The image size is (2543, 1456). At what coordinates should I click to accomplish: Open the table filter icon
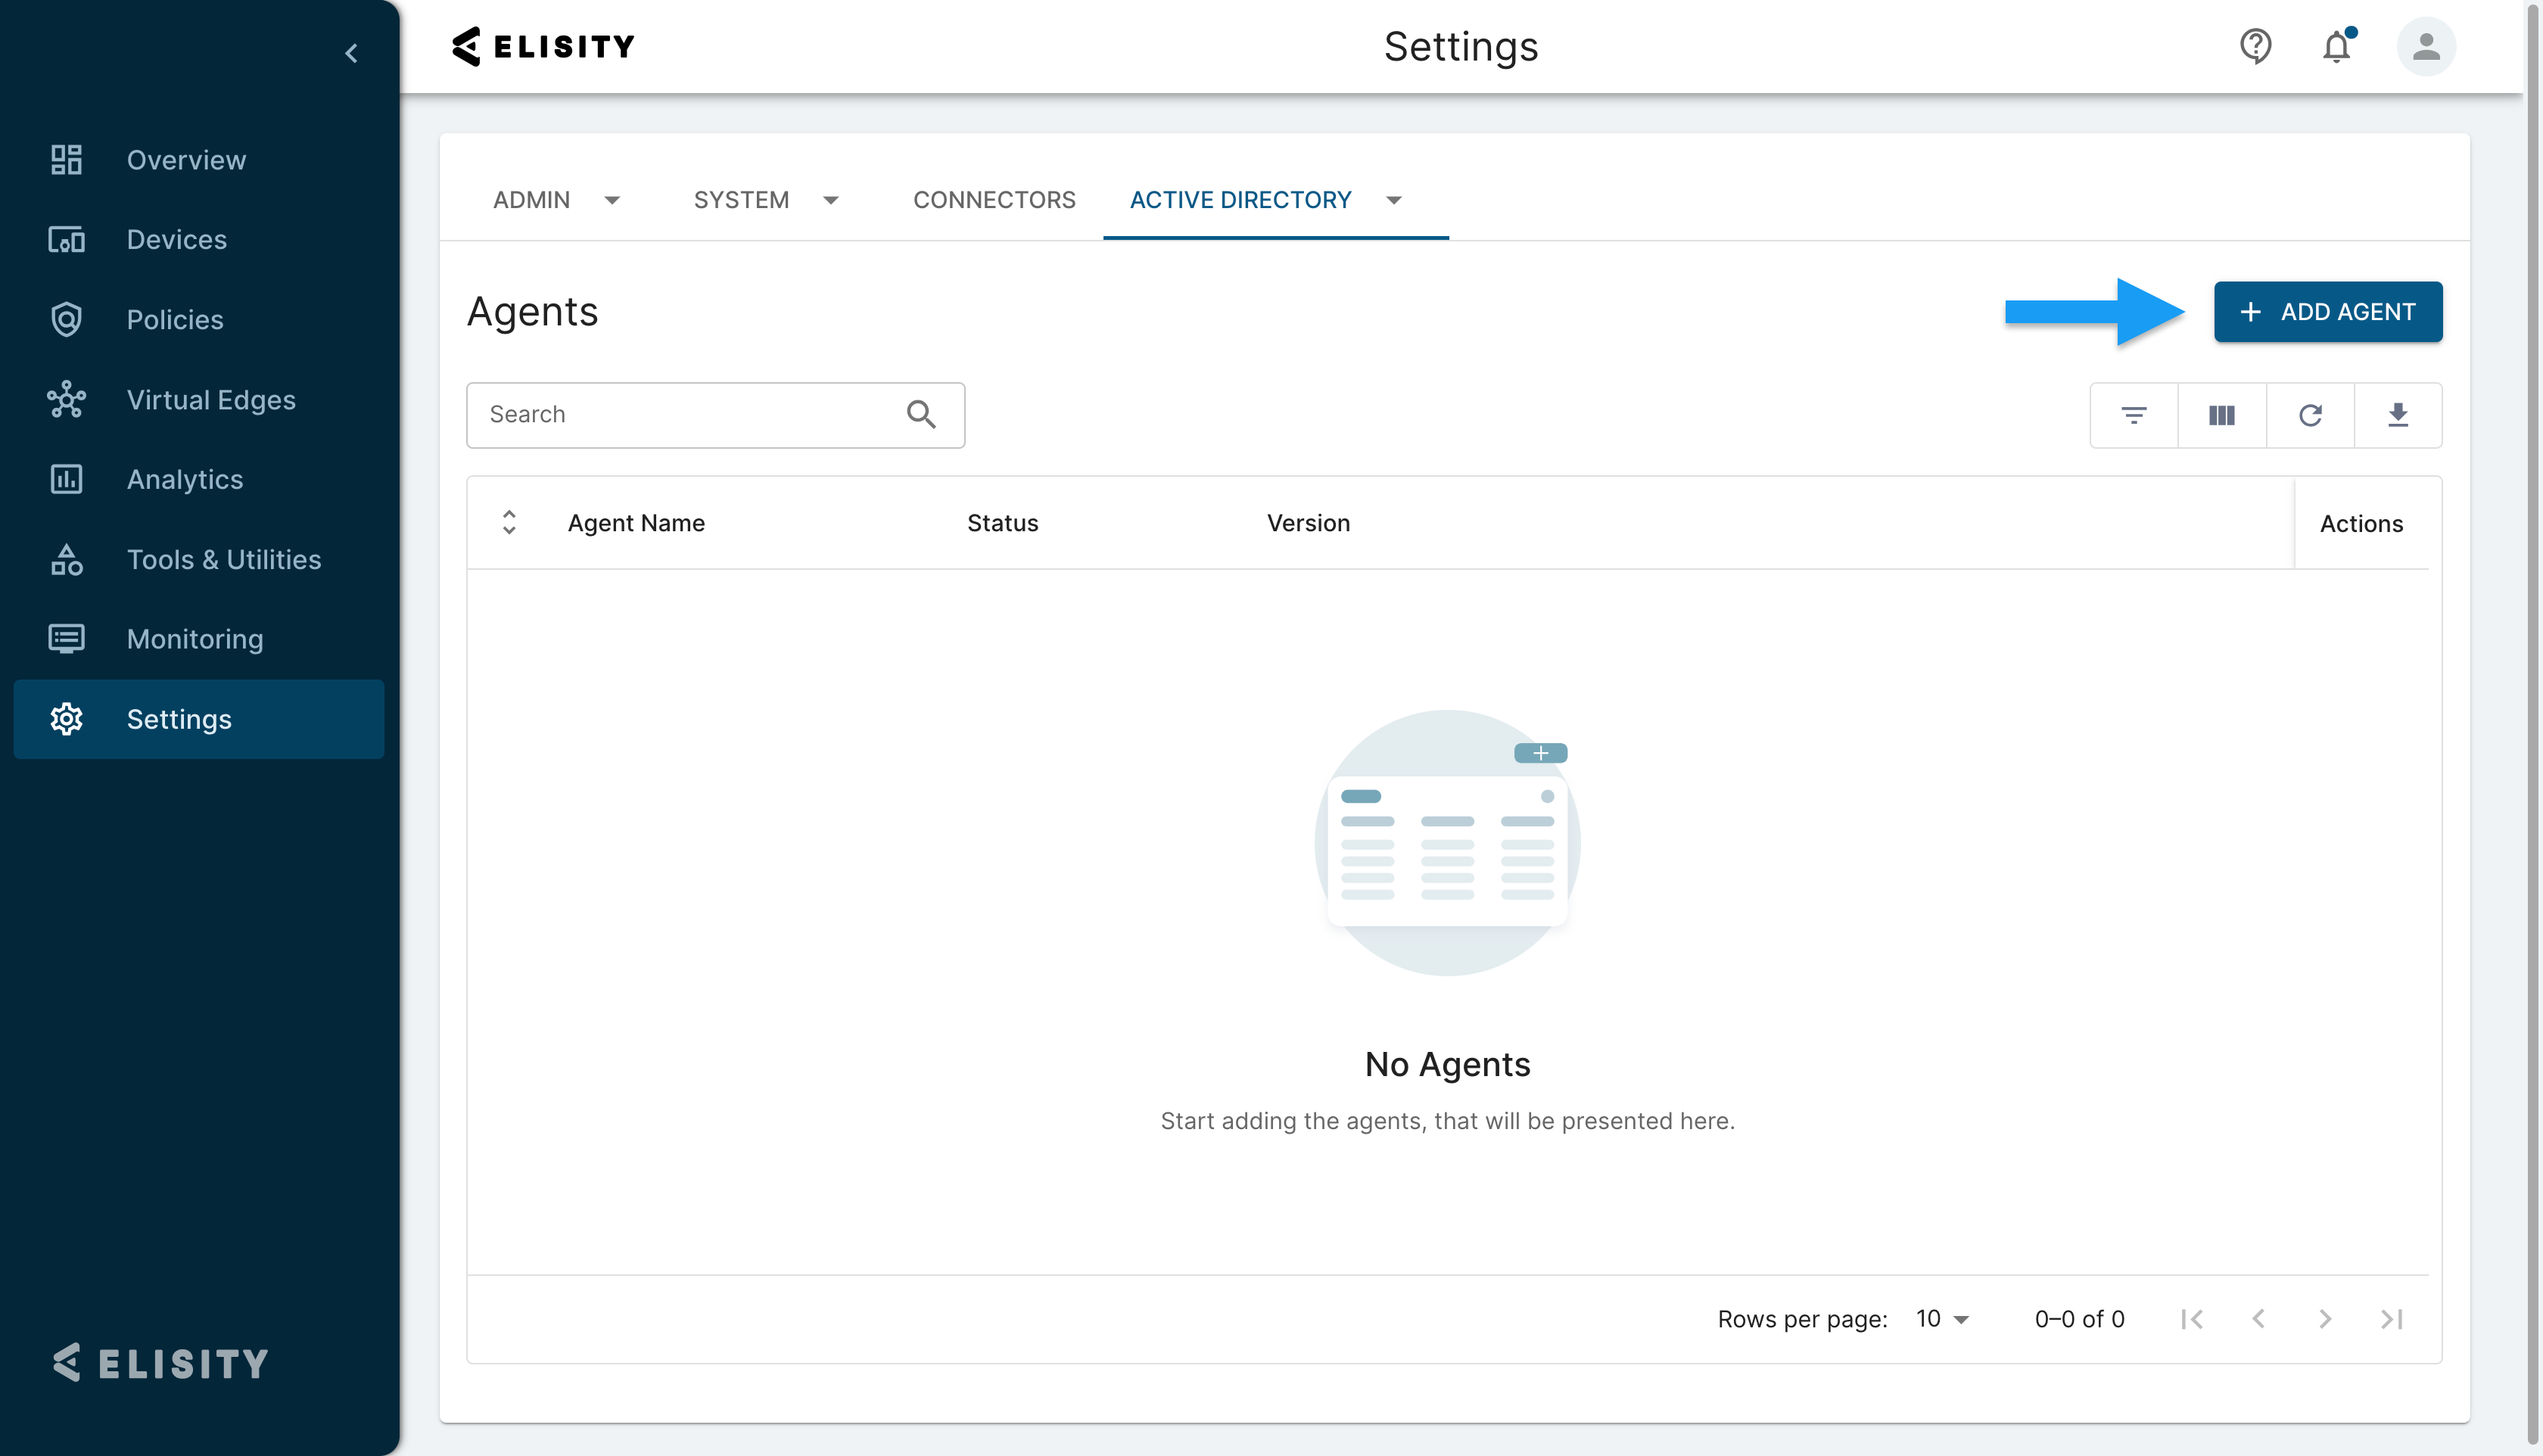tap(2134, 415)
